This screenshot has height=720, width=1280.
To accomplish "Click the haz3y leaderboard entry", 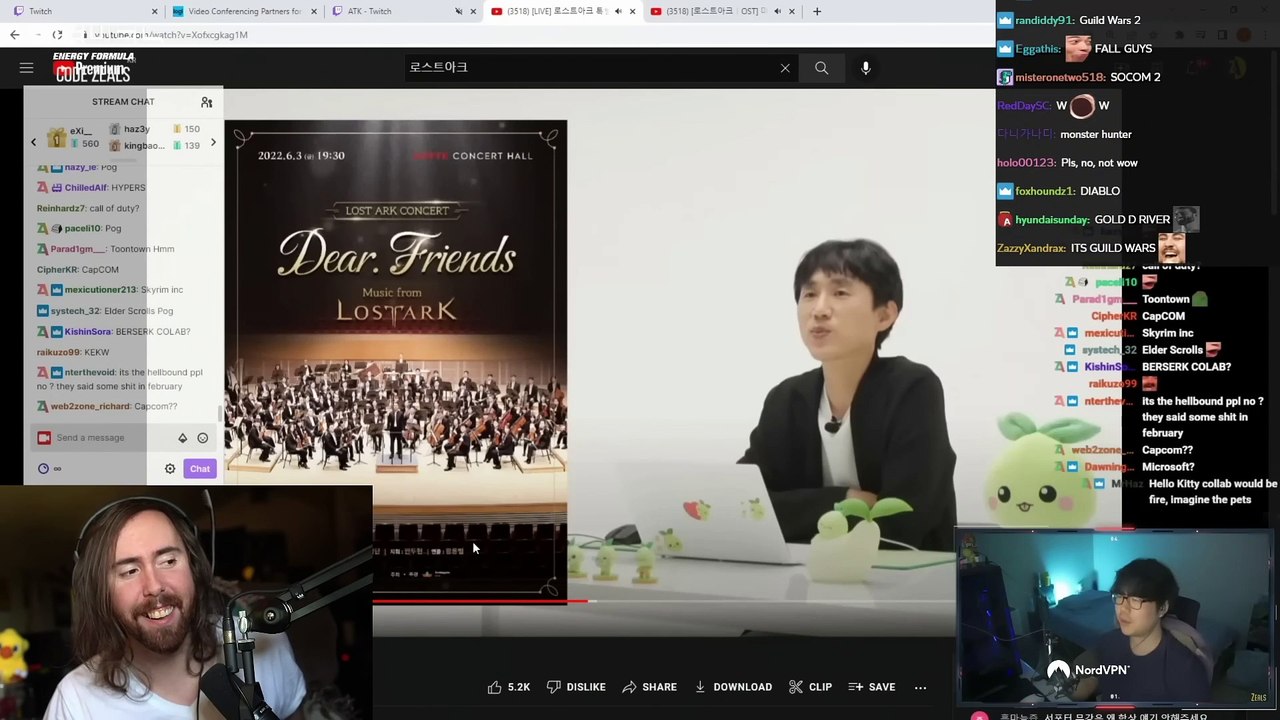I will click(x=155, y=129).
